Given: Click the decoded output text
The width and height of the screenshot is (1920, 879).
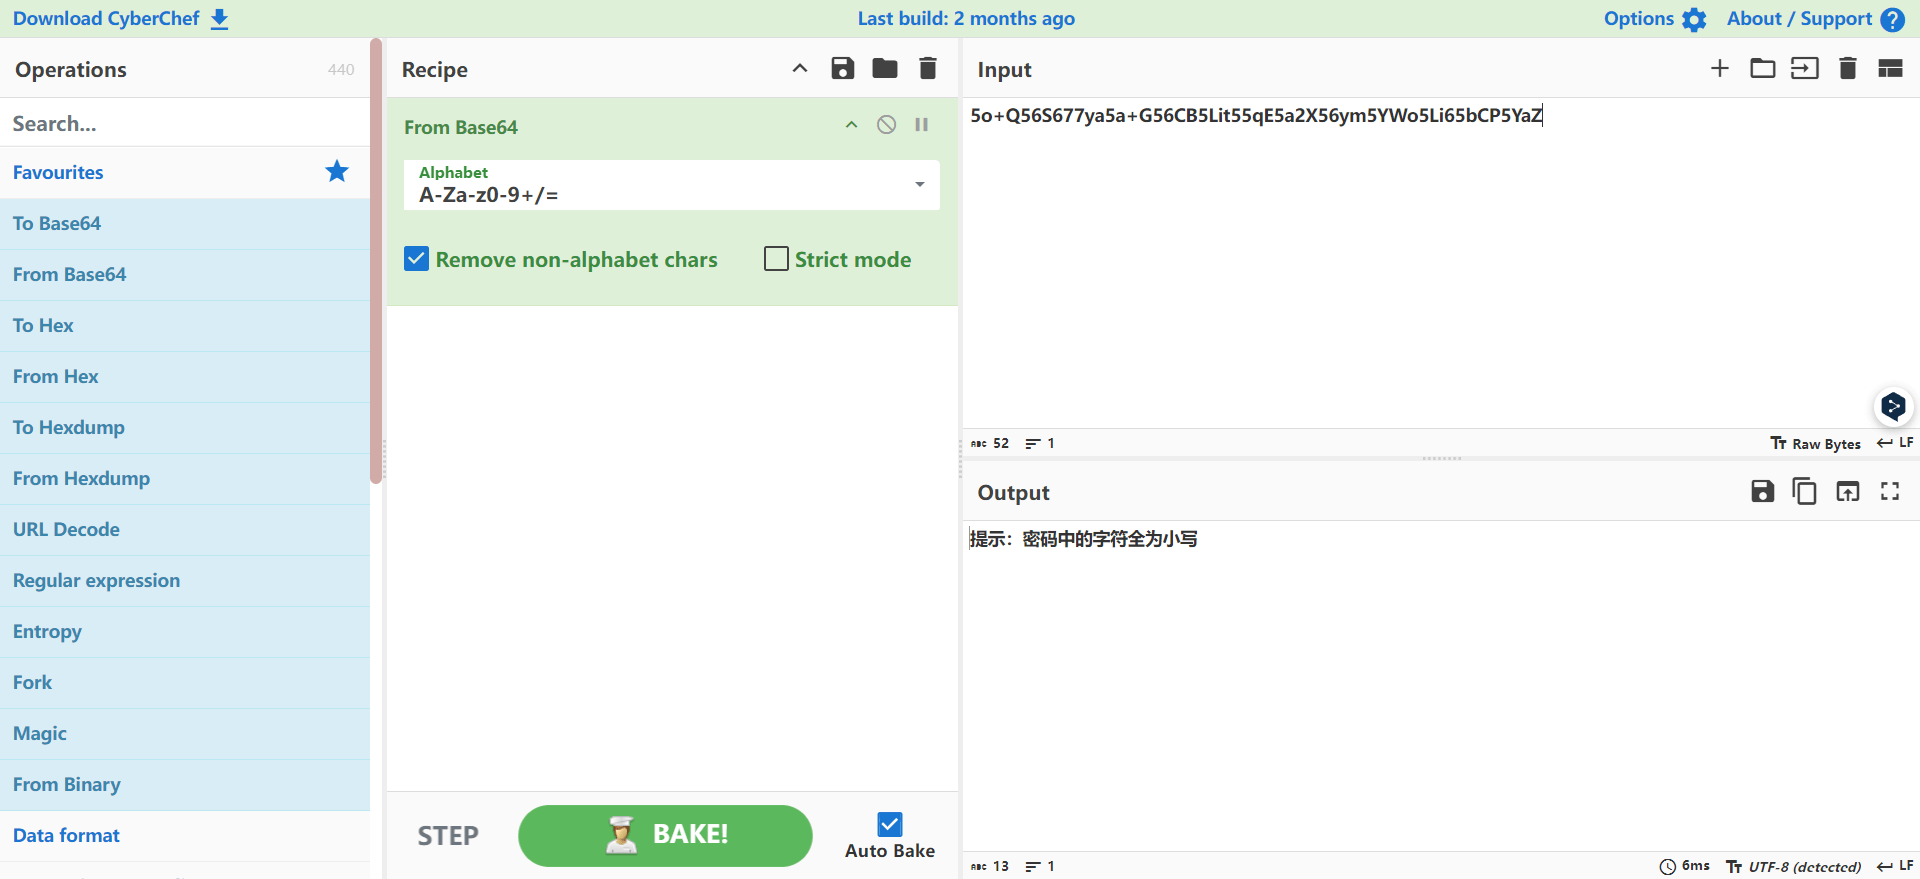Looking at the screenshot, I should tap(1083, 539).
